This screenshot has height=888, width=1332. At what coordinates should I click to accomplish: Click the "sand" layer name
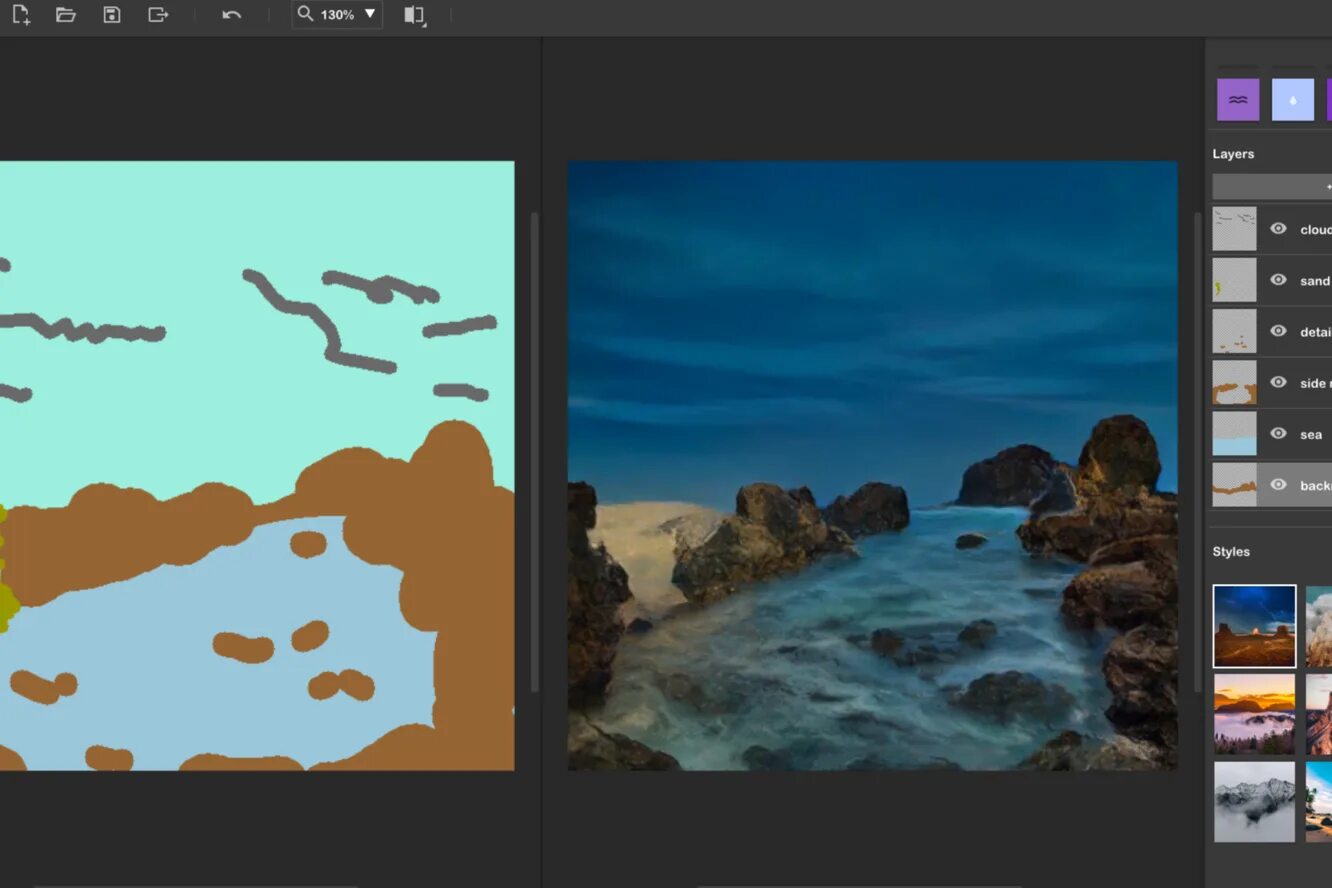click(1315, 281)
